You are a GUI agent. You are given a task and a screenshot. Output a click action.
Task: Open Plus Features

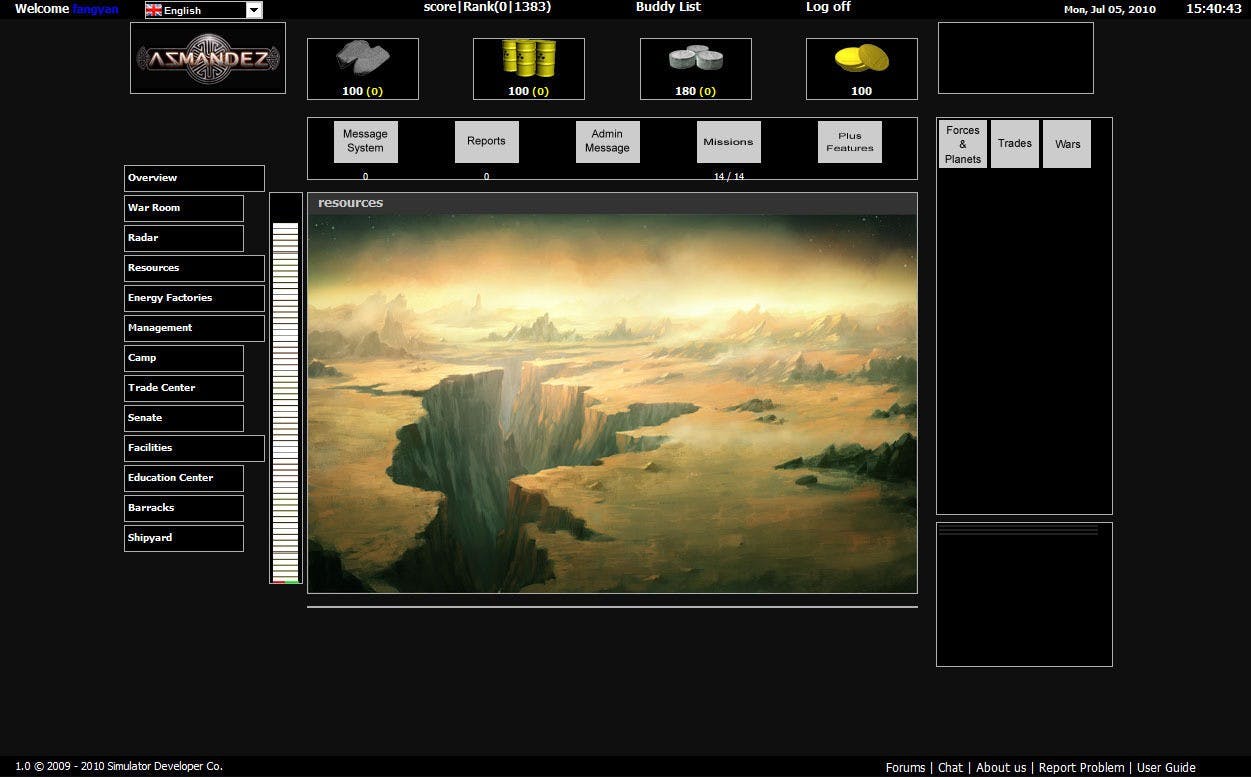(849, 142)
